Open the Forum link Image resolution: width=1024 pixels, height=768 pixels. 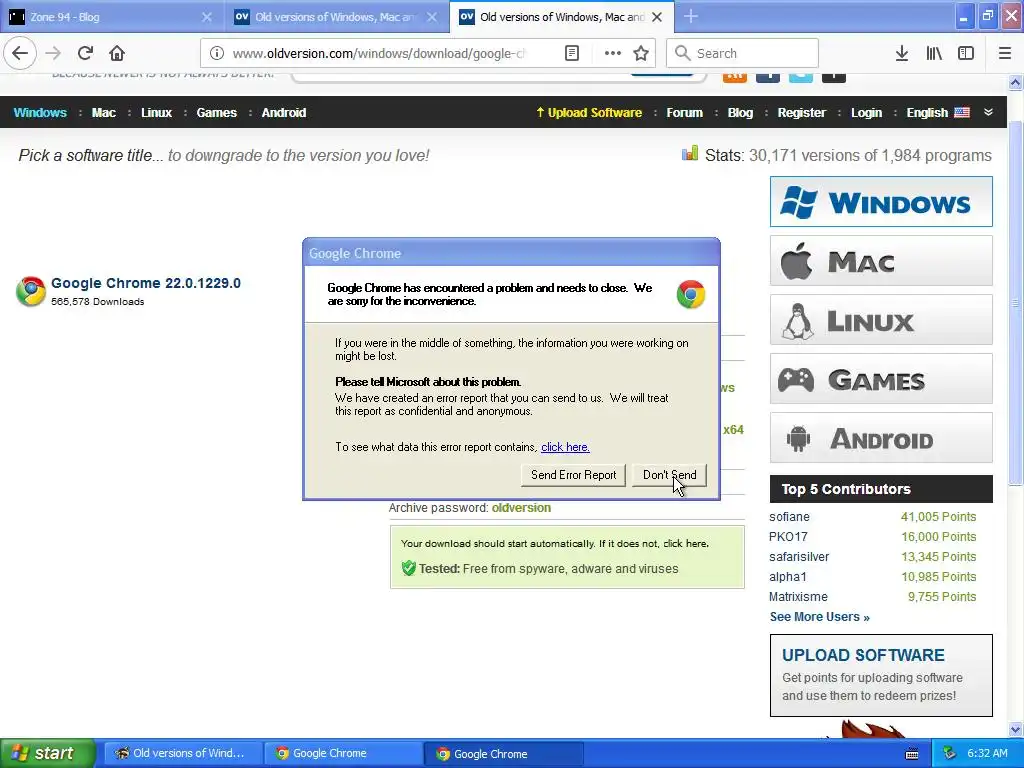click(684, 112)
